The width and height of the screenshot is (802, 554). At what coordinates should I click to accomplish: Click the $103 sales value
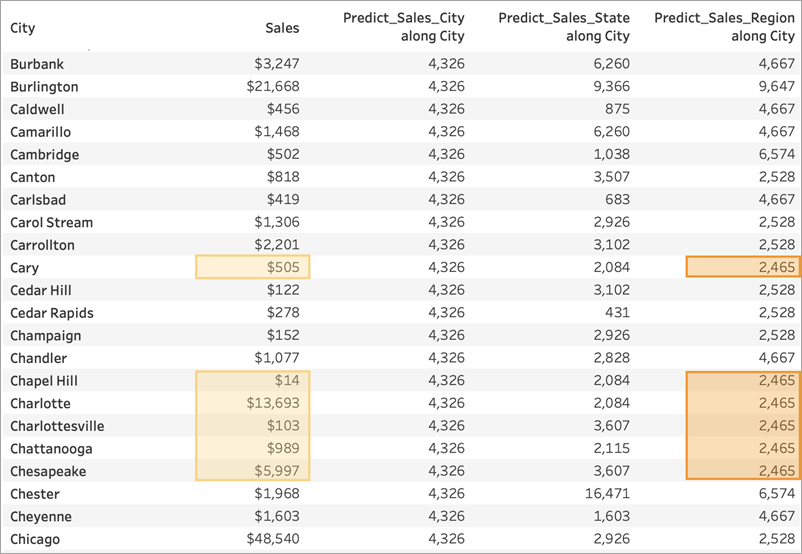pos(283,426)
